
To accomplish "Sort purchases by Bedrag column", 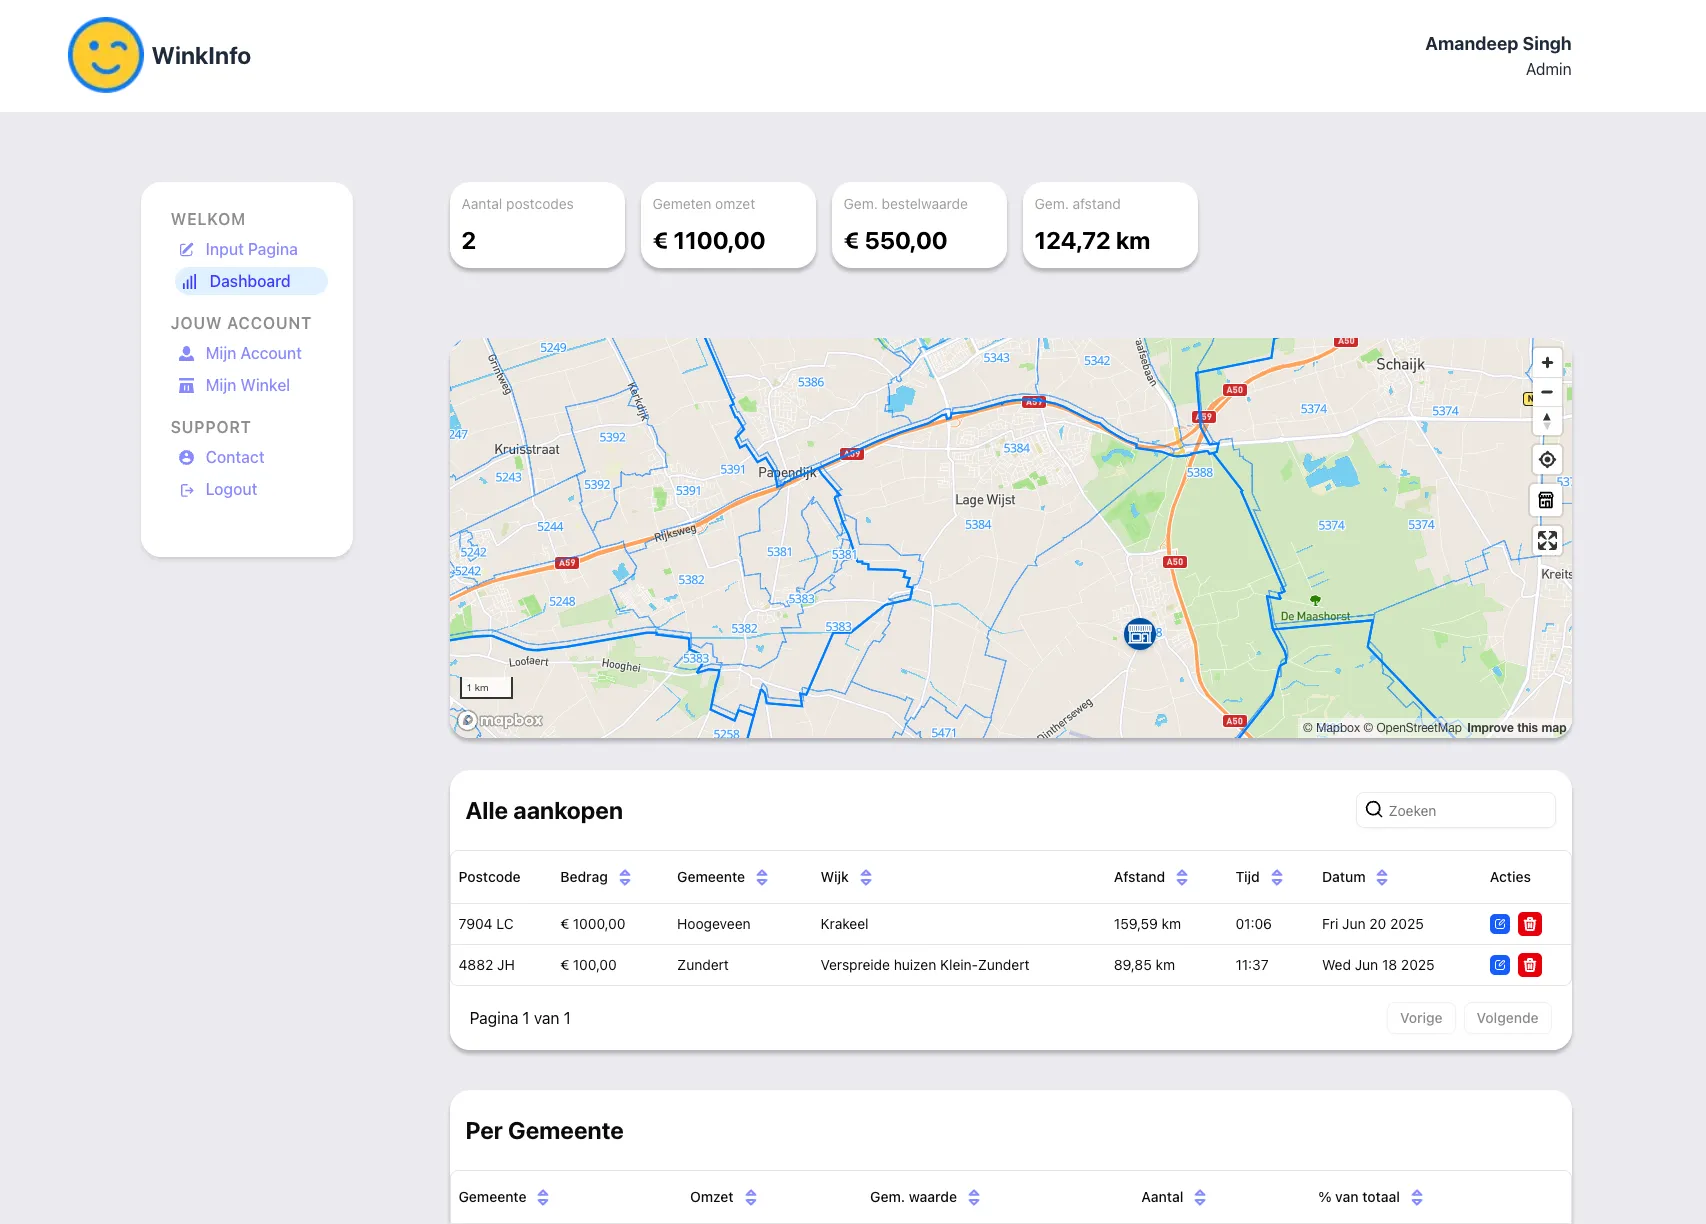I will (x=625, y=877).
